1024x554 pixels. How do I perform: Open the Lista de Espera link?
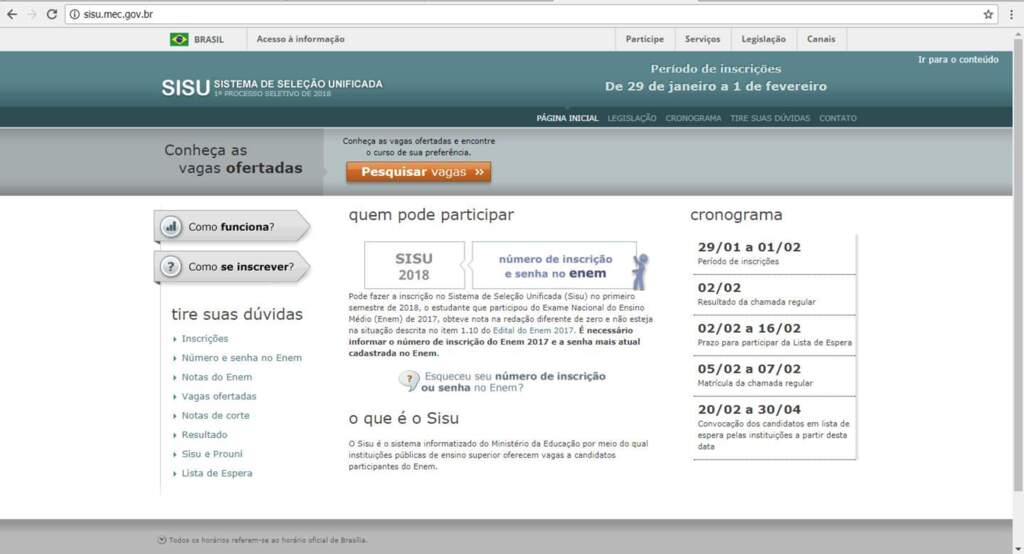[217, 473]
